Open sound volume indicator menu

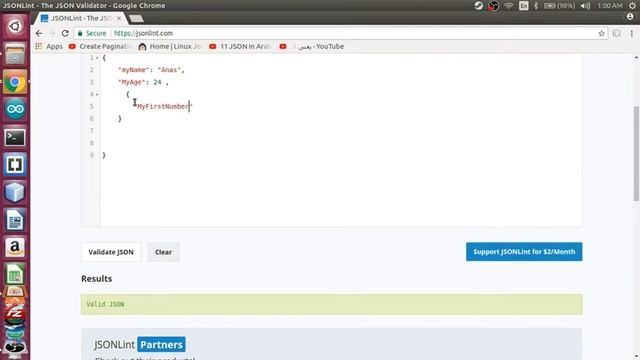585,6
